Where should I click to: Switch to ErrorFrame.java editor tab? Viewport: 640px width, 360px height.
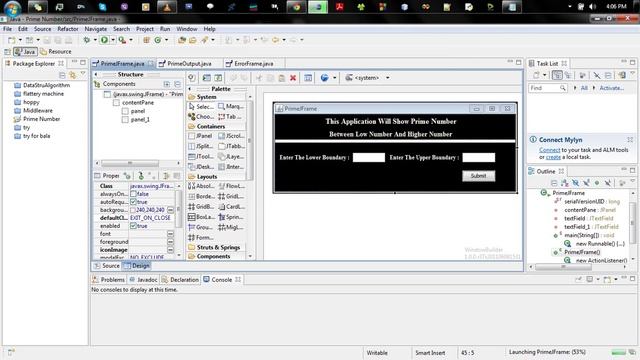pos(254,64)
